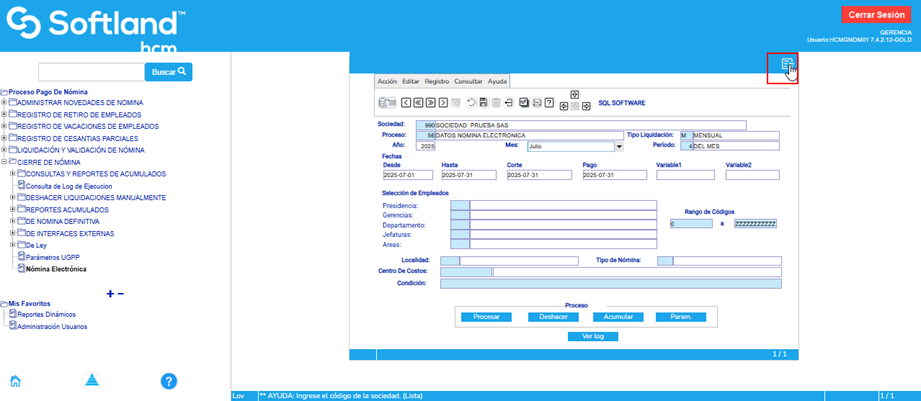Click the Ver log button
Viewport: 921px width, 401px height.
592,336
